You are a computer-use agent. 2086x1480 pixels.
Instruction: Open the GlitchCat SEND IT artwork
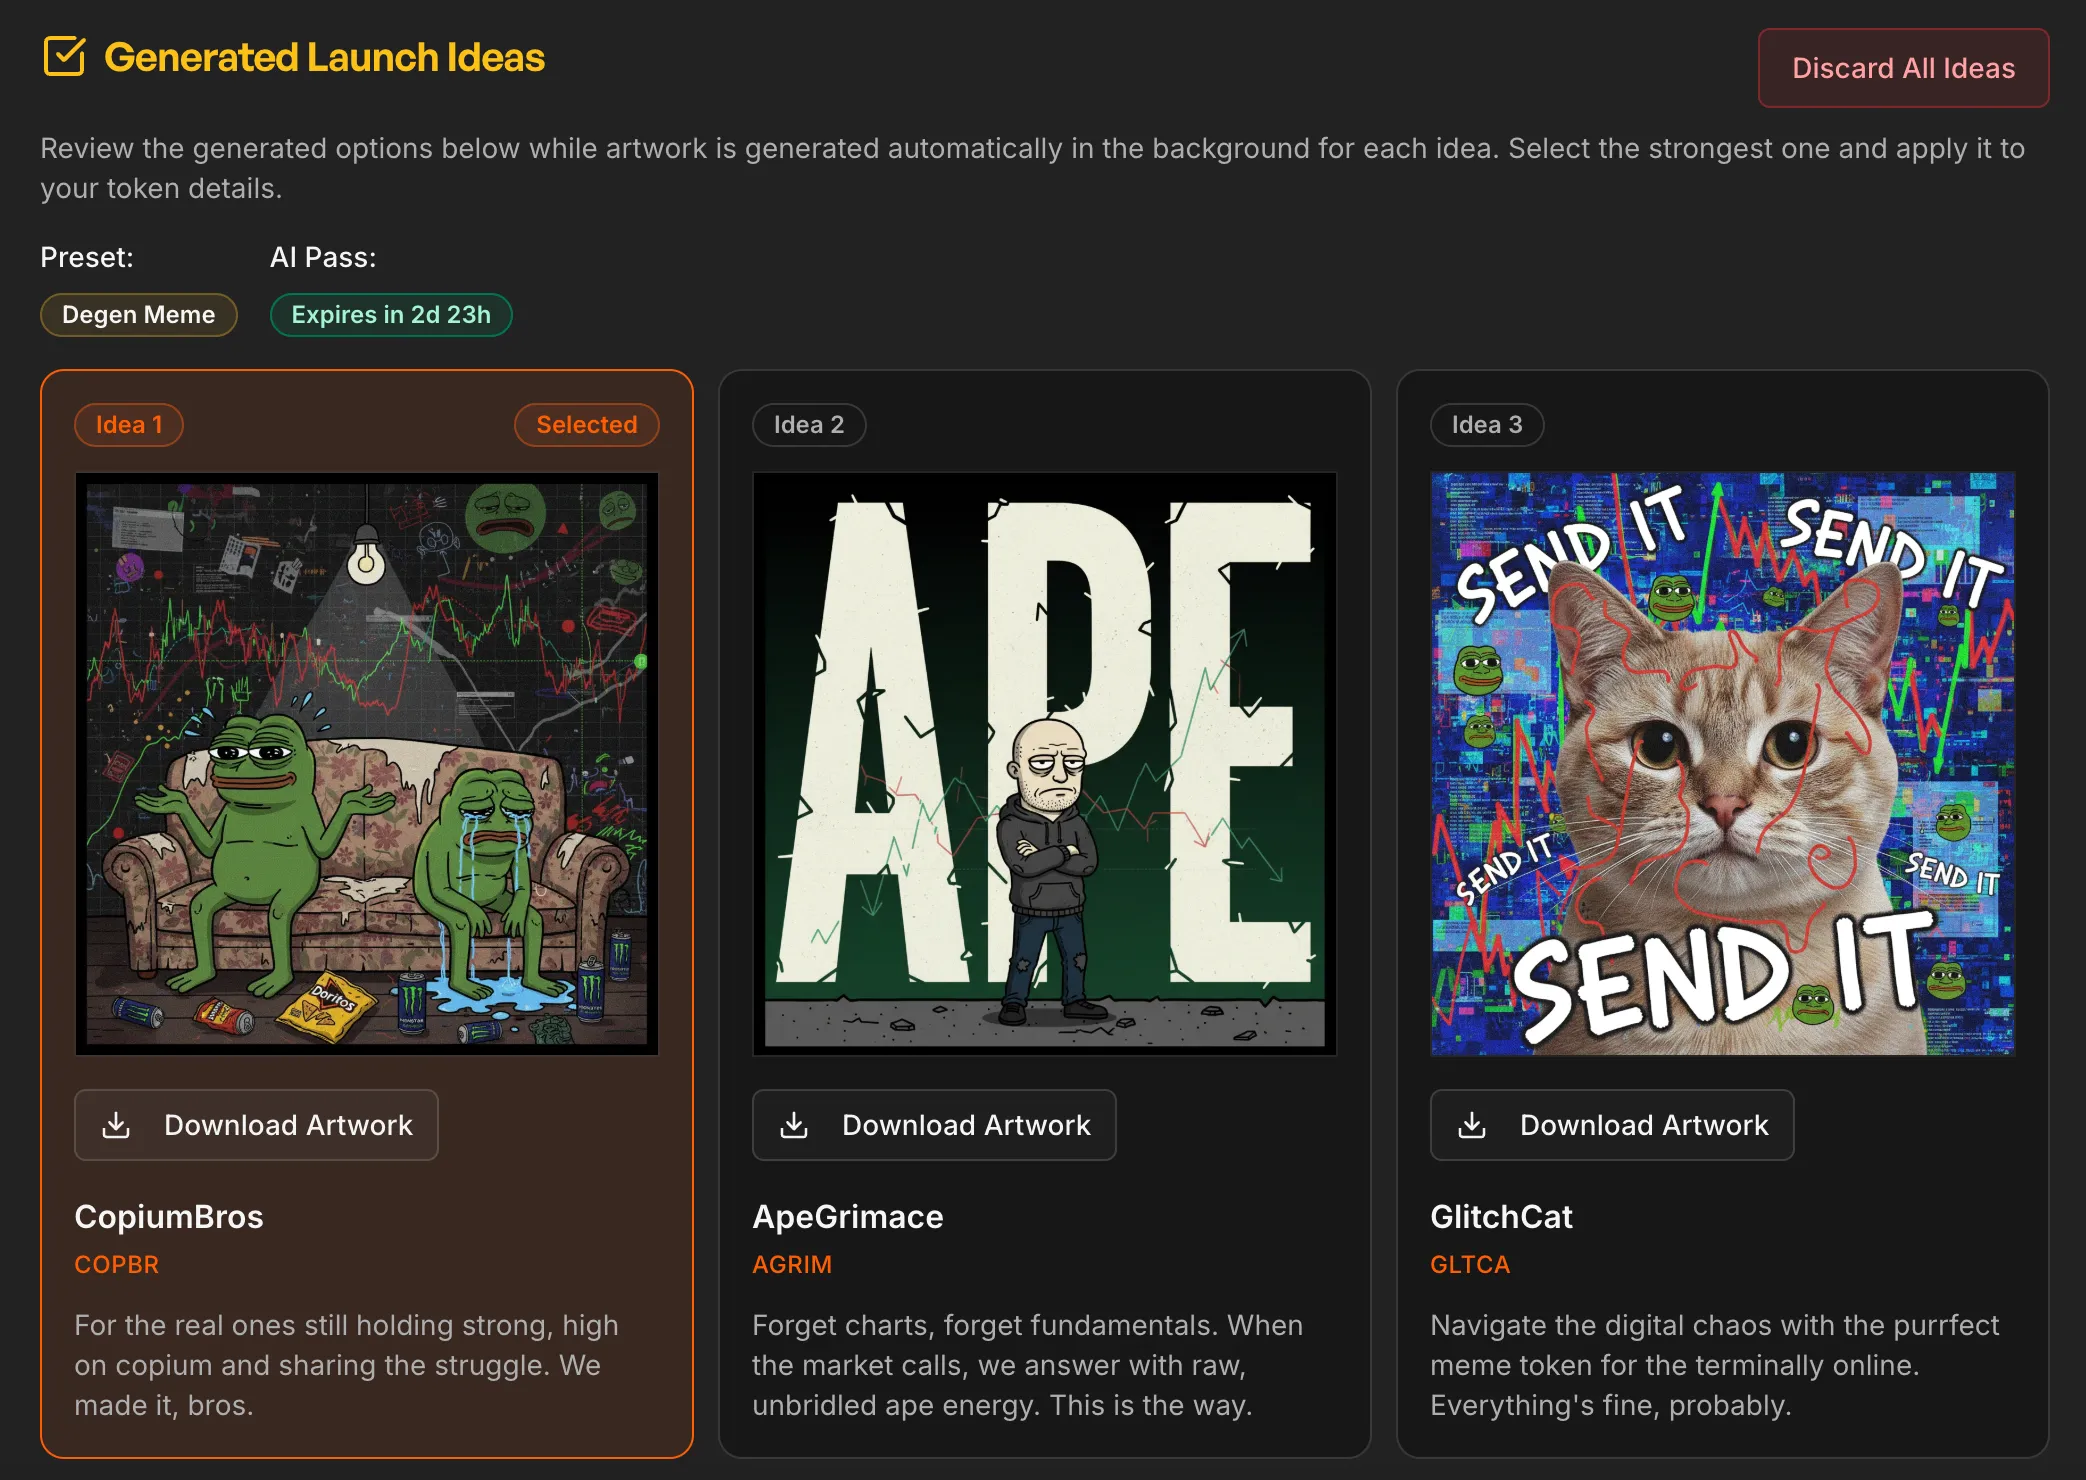pyautogui.click(x=1722, y=764)
